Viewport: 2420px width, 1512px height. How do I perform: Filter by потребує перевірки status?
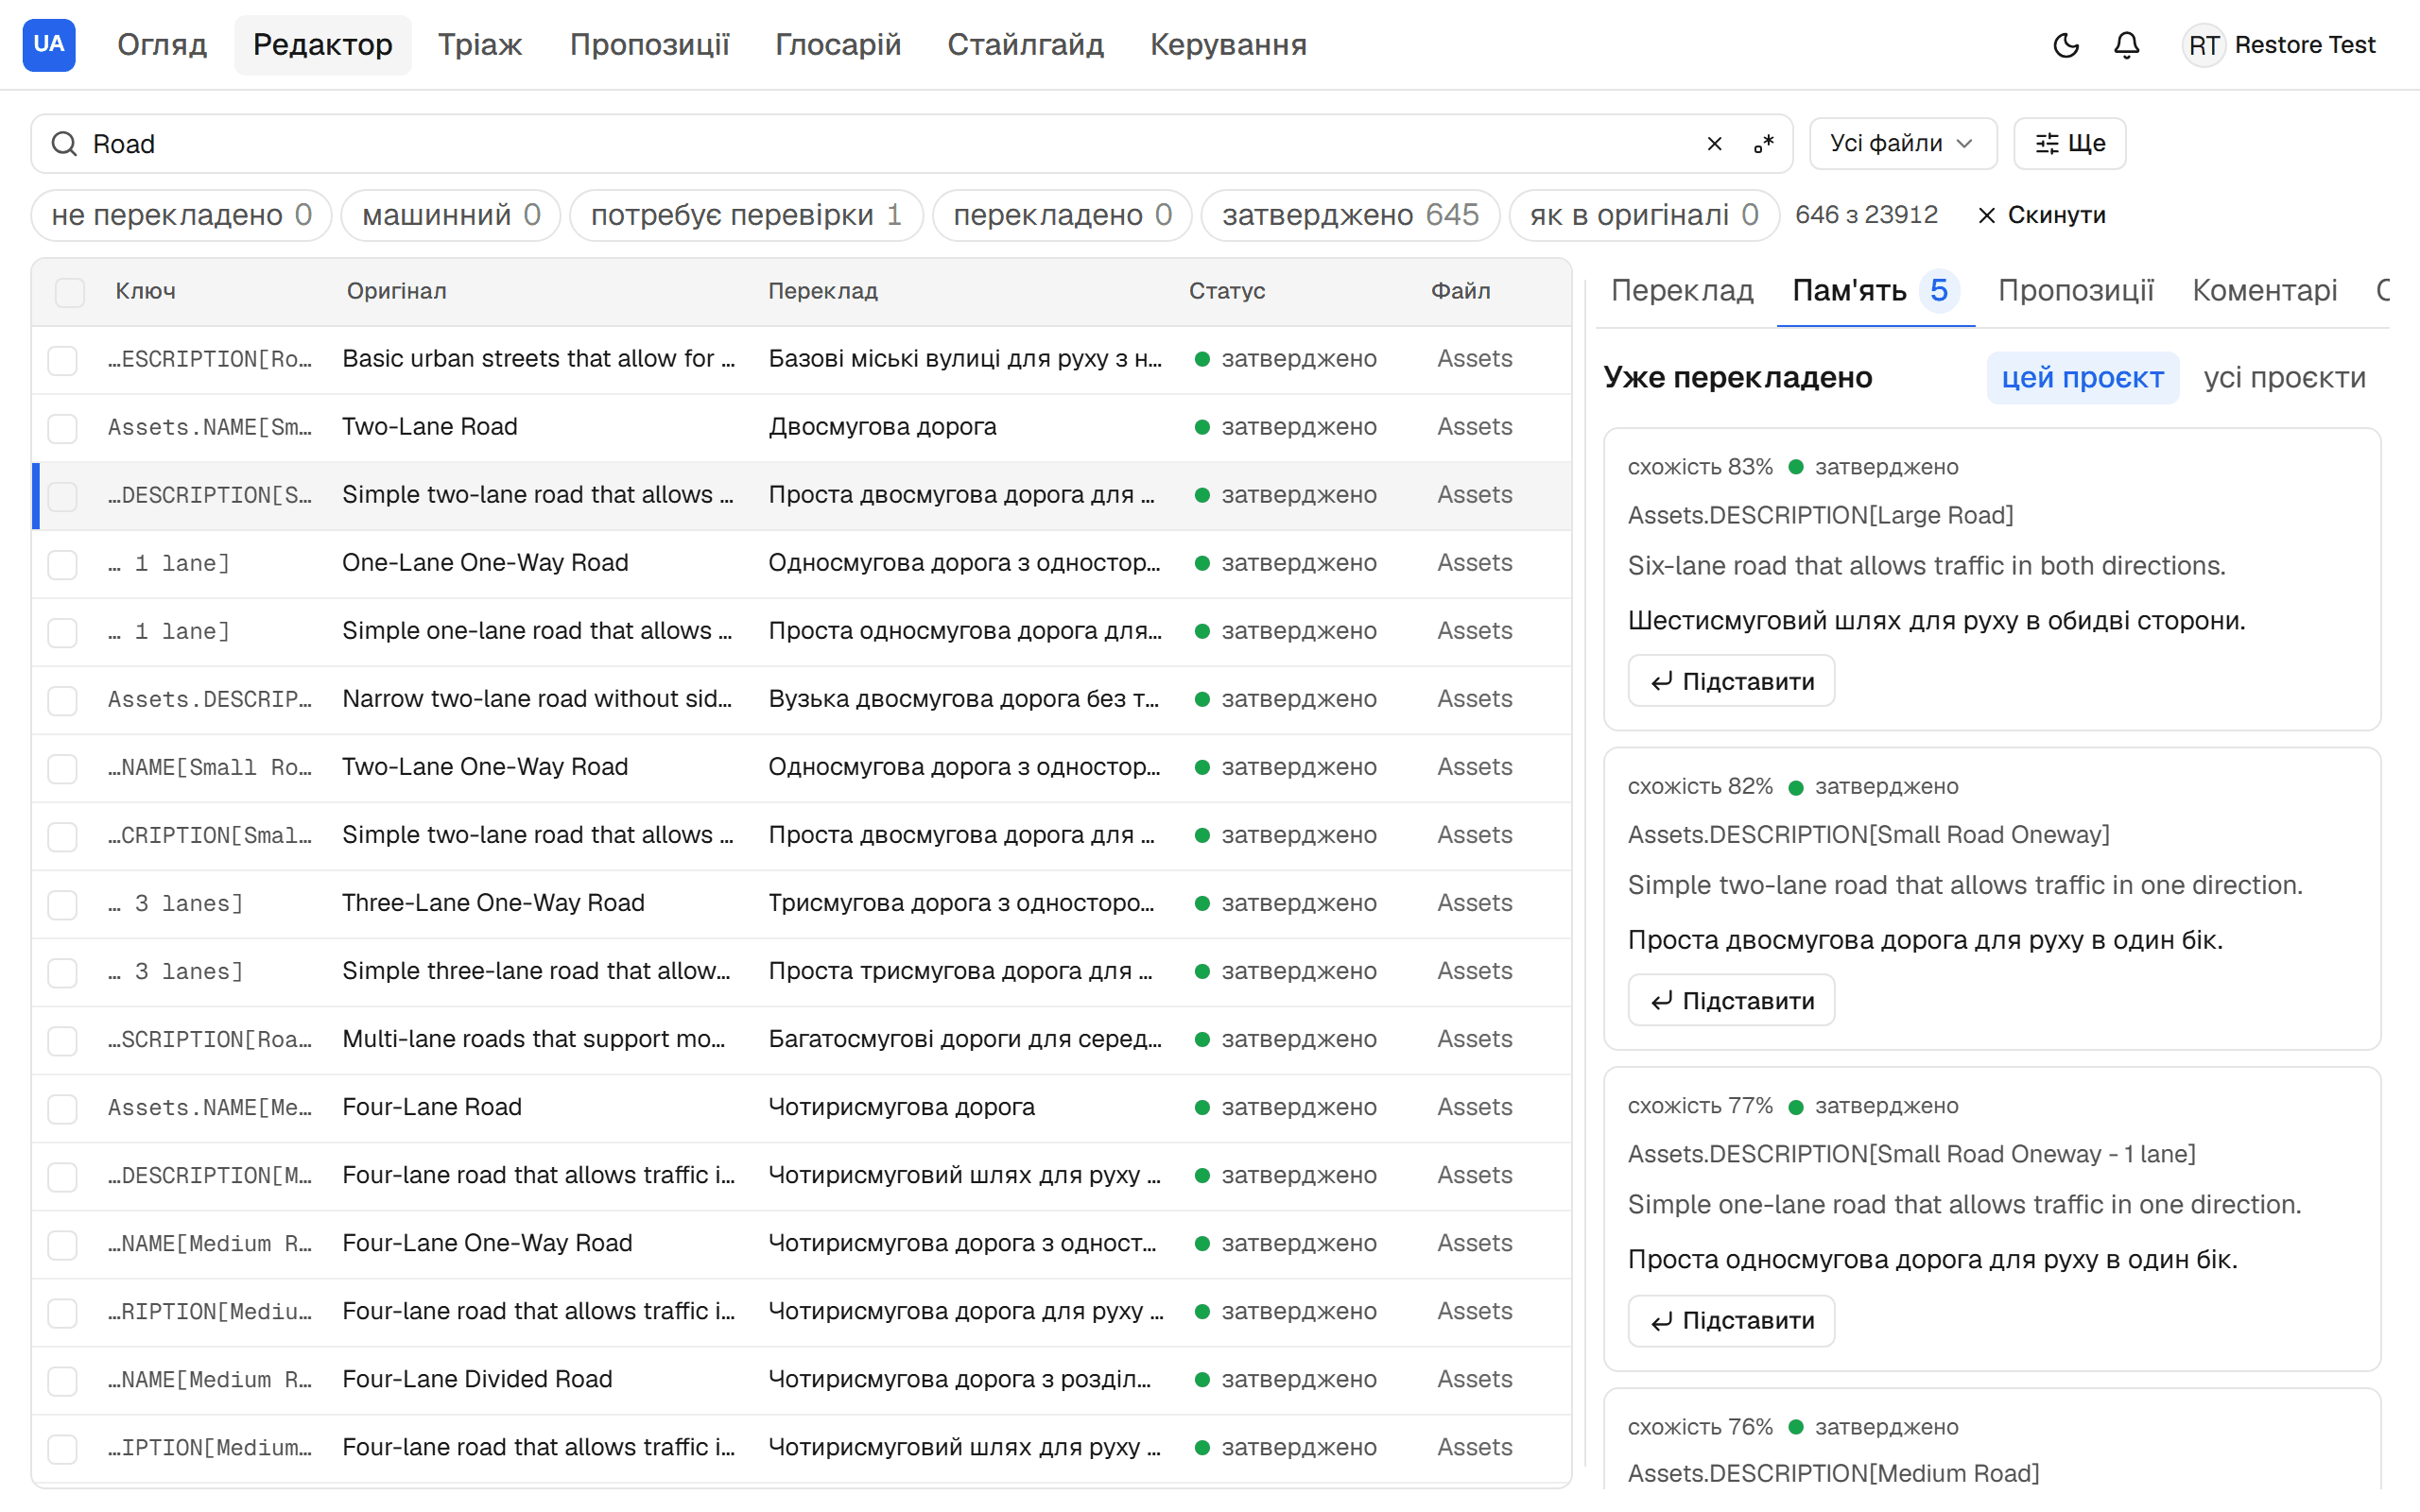coord(746,215)
